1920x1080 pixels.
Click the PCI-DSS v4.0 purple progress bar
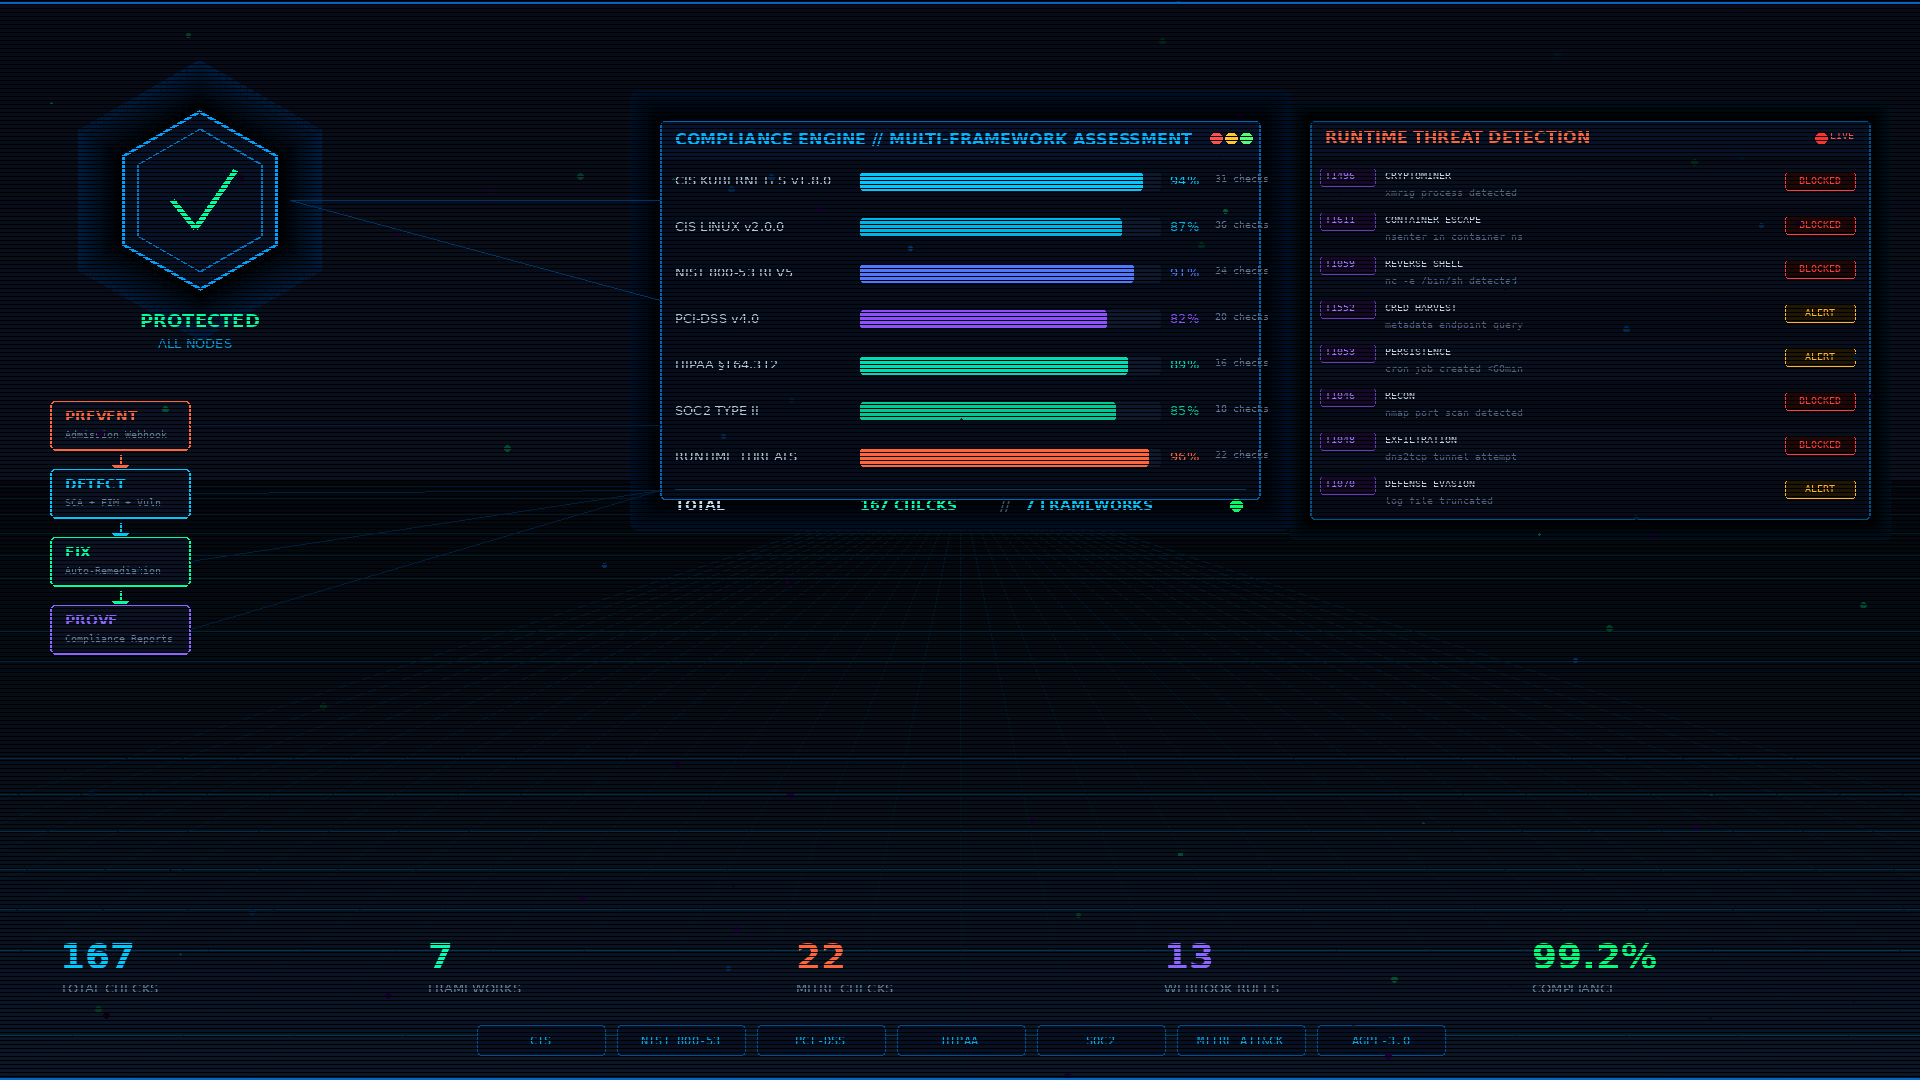tap(1010, 319)
